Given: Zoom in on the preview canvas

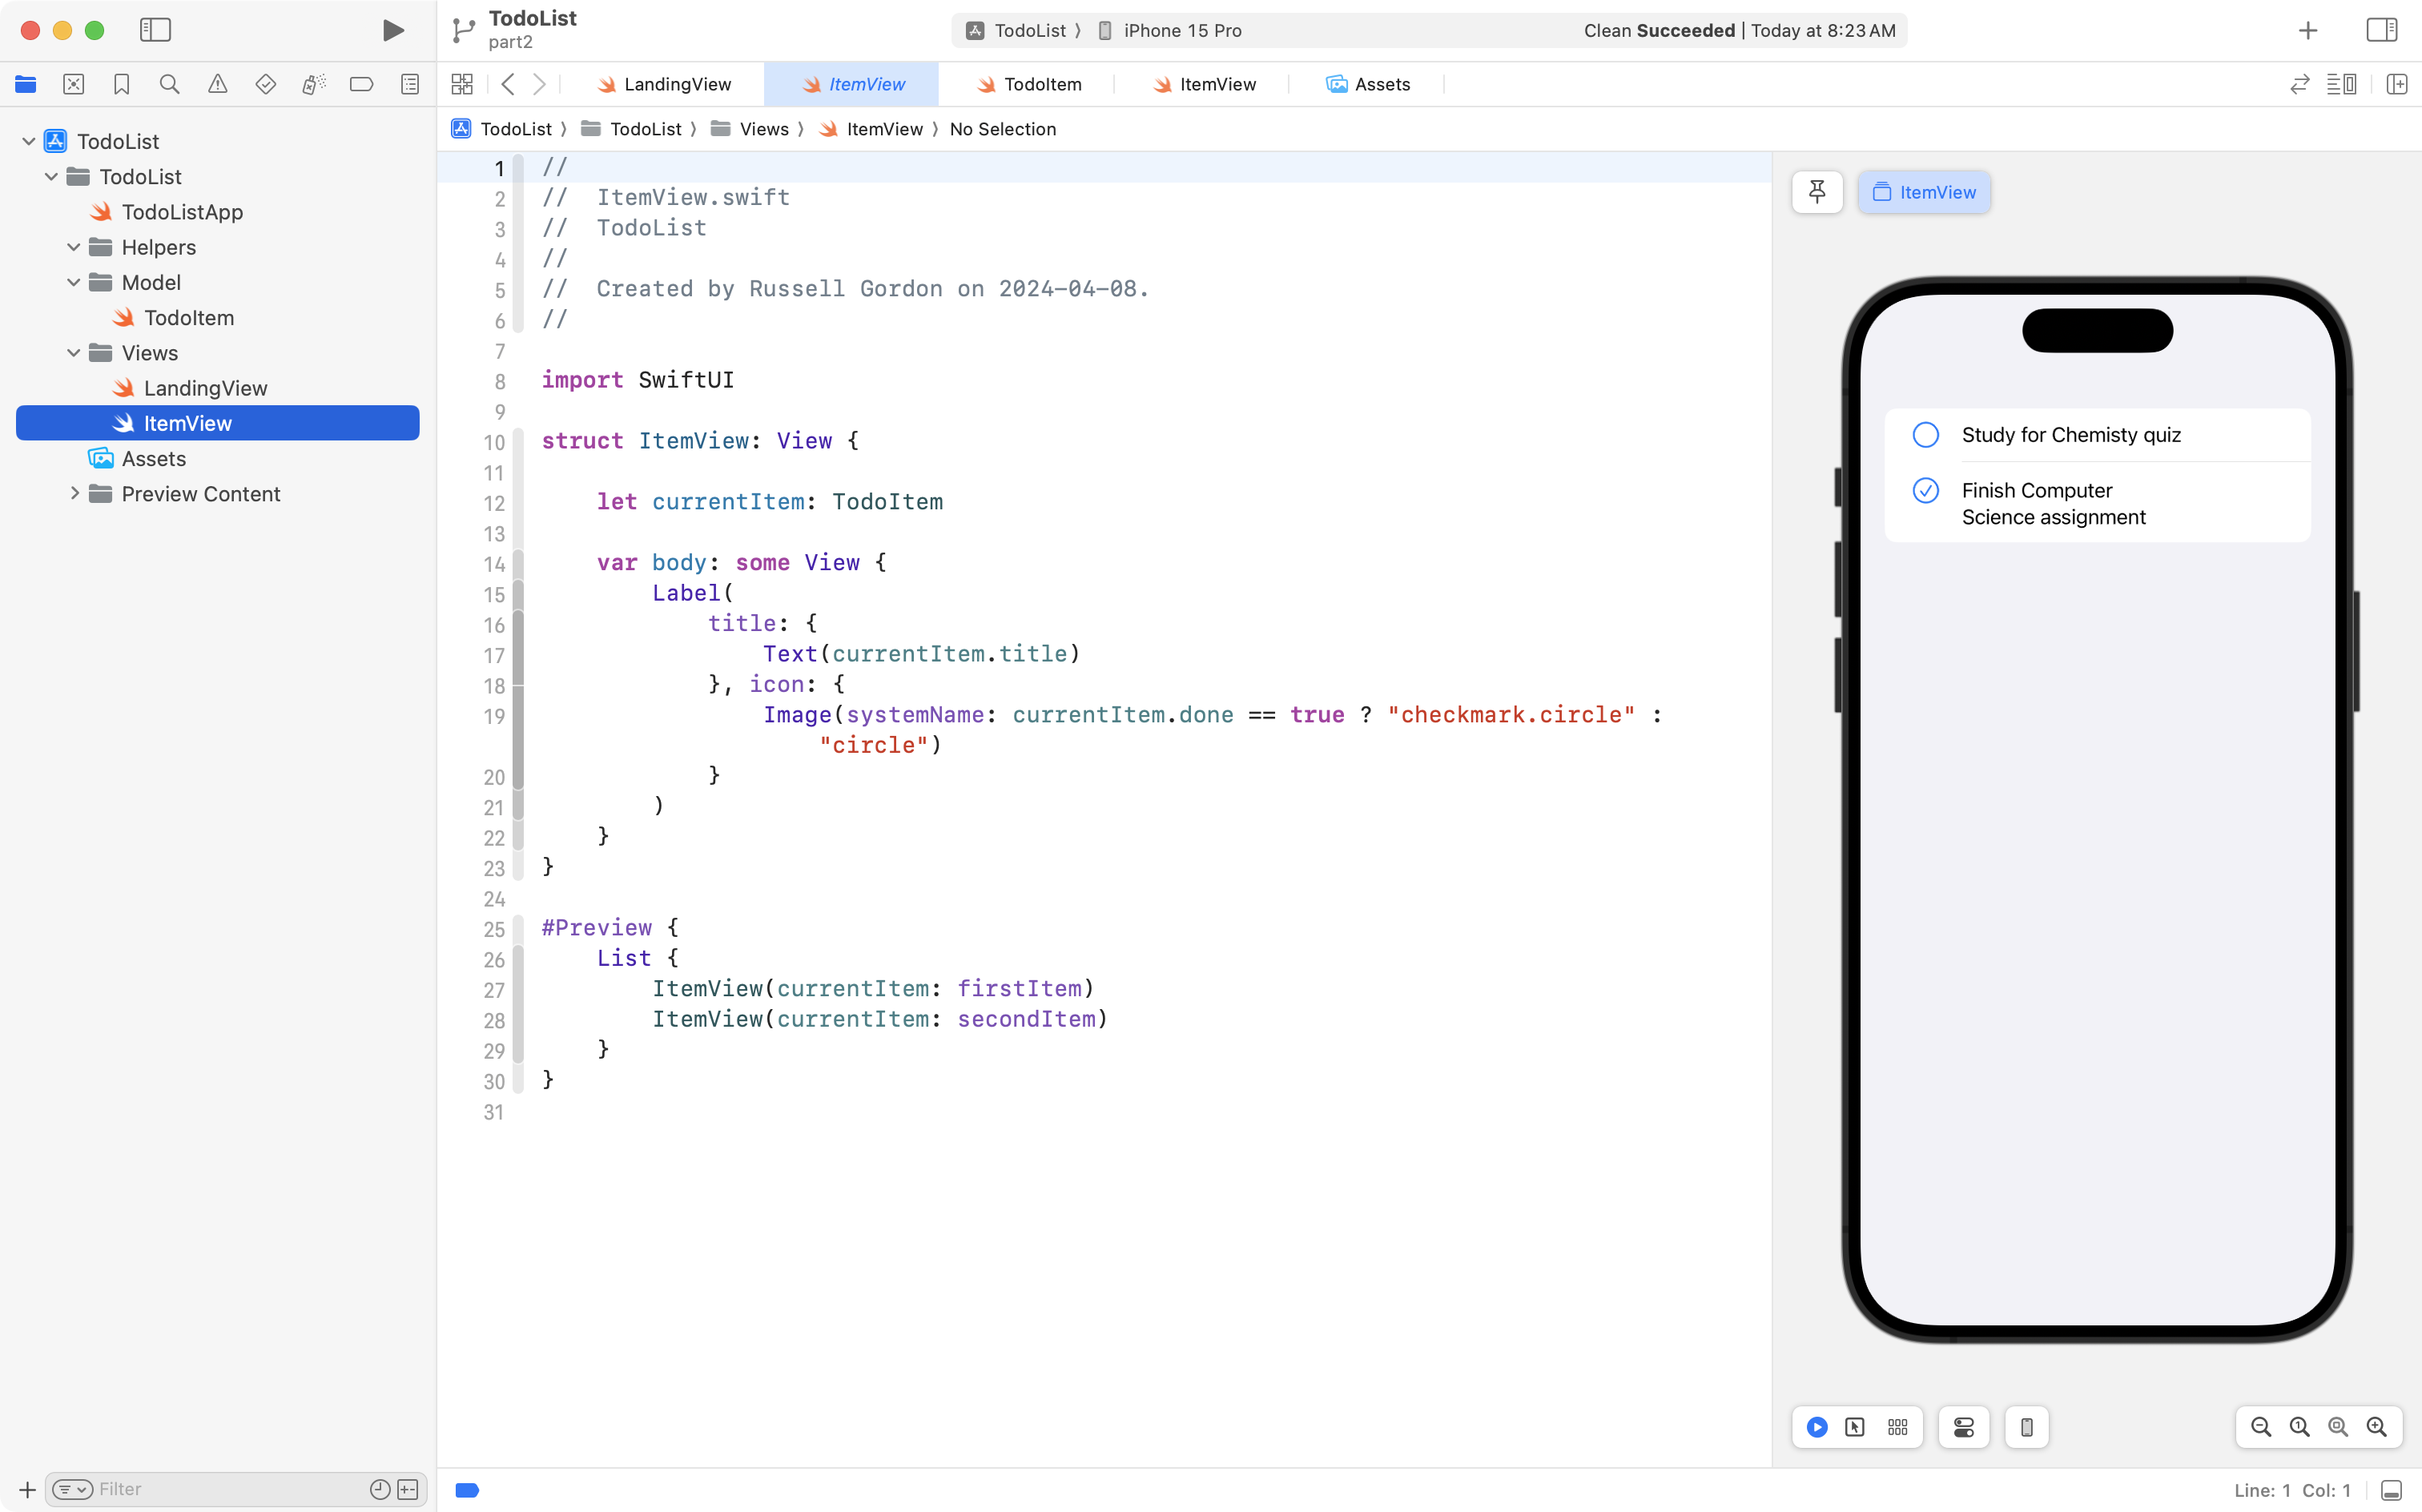Looking at the screenshot, I should (2377, 1427).
